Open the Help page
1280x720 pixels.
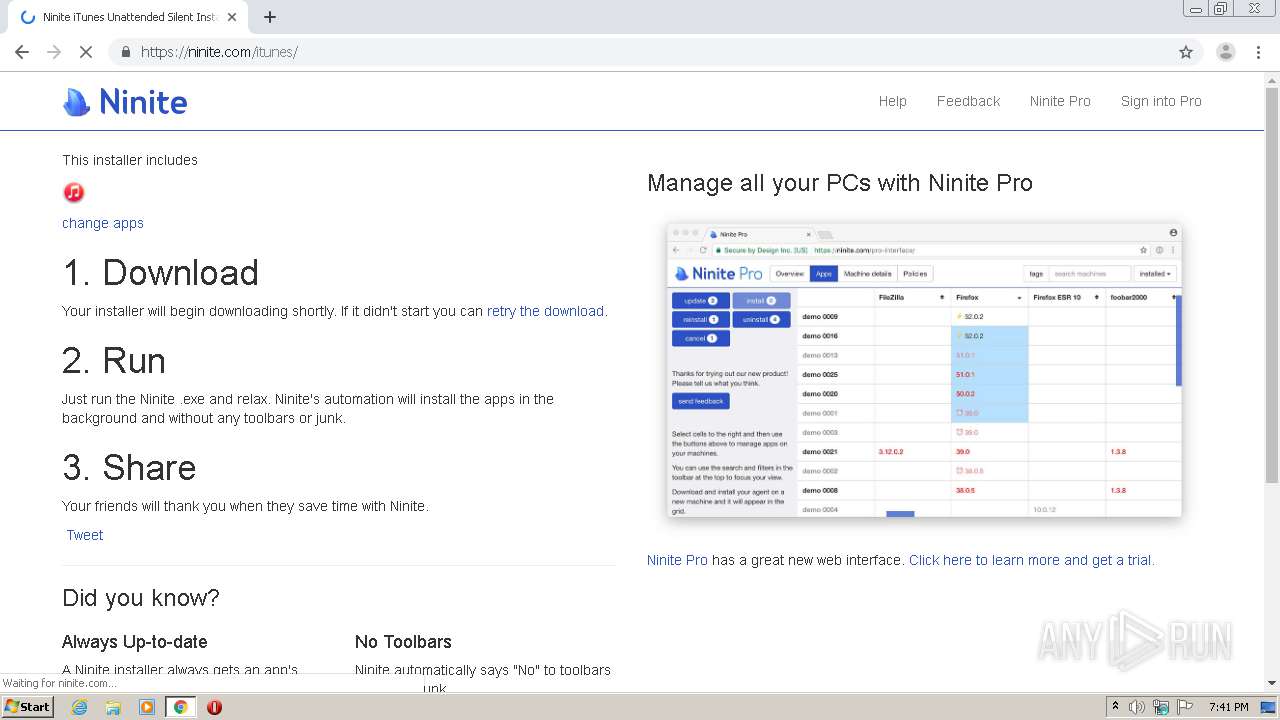click(x=893, y=101)
